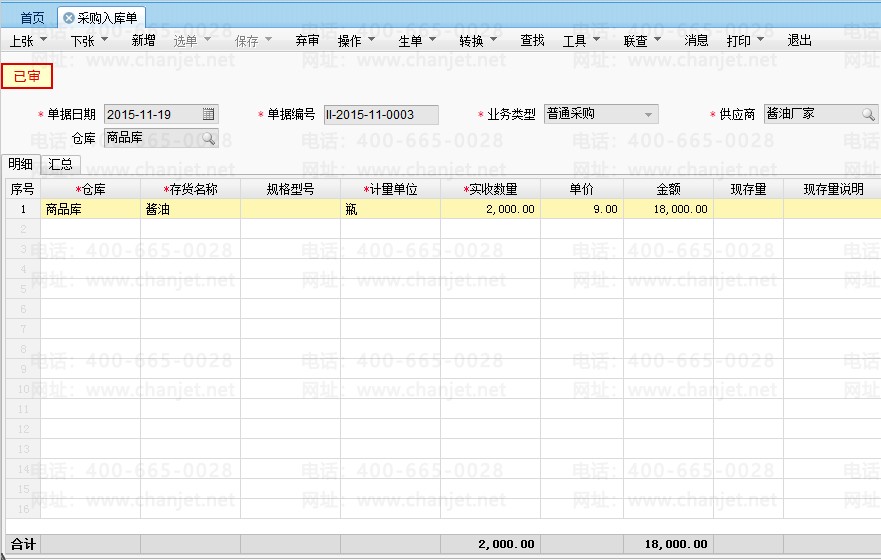
Task: Click the 已审 status stamp
Action: [x=27, y=76]
